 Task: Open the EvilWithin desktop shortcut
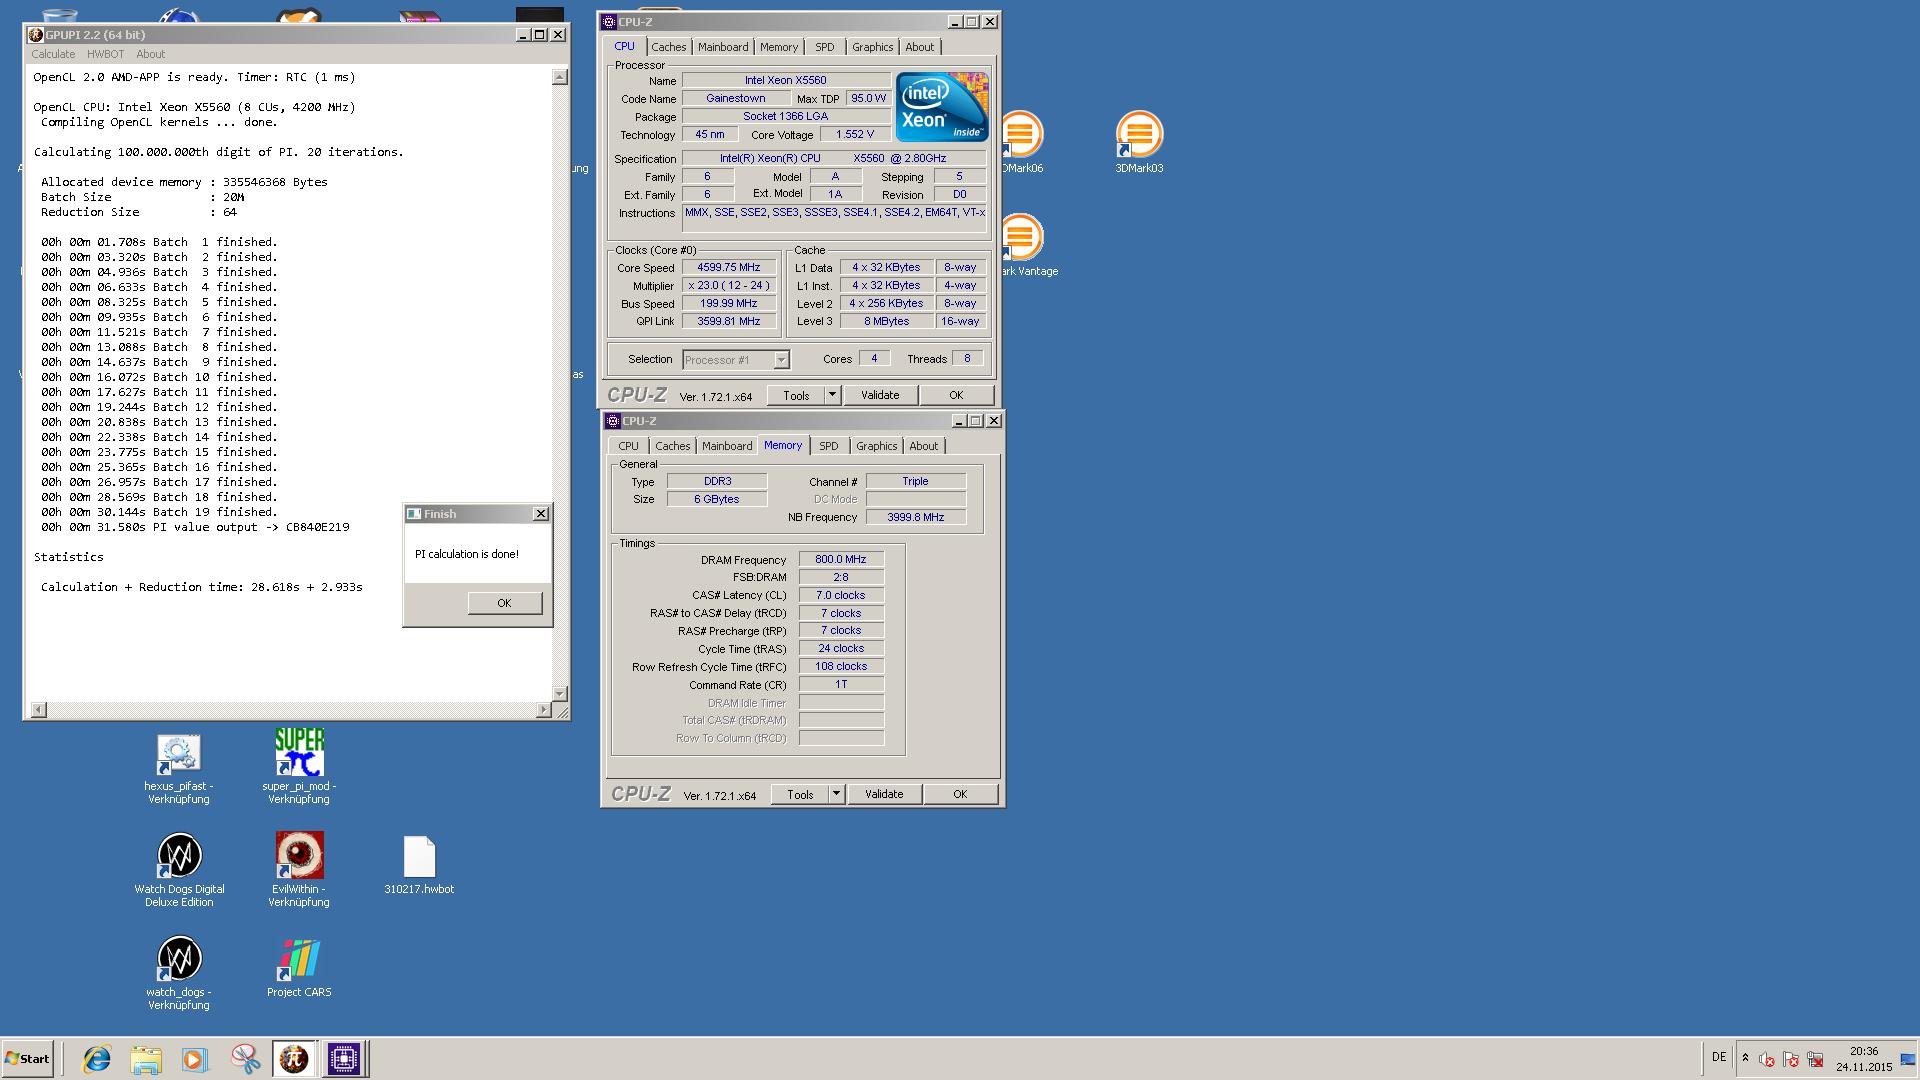298,870
